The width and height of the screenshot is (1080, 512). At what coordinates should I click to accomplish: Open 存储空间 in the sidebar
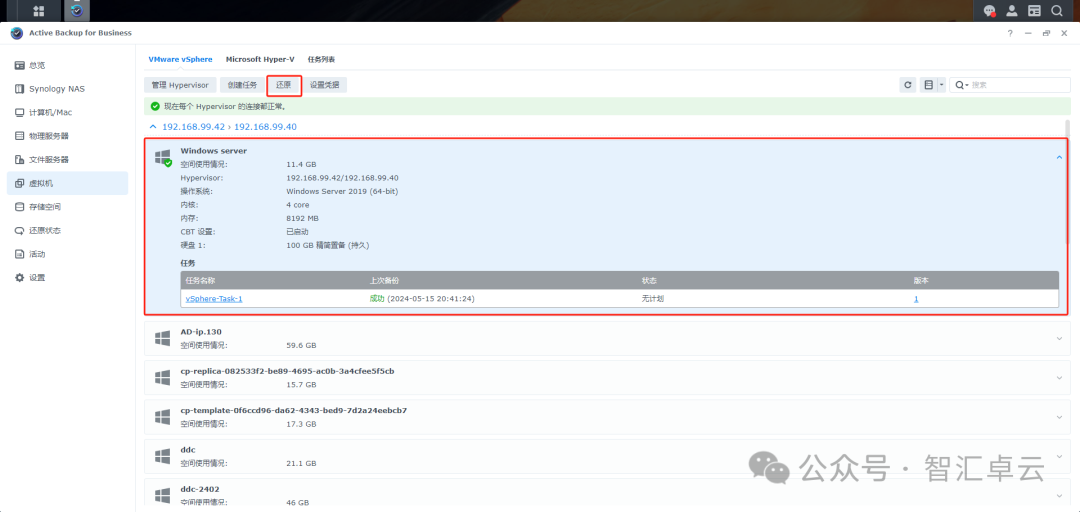(67, 207)
